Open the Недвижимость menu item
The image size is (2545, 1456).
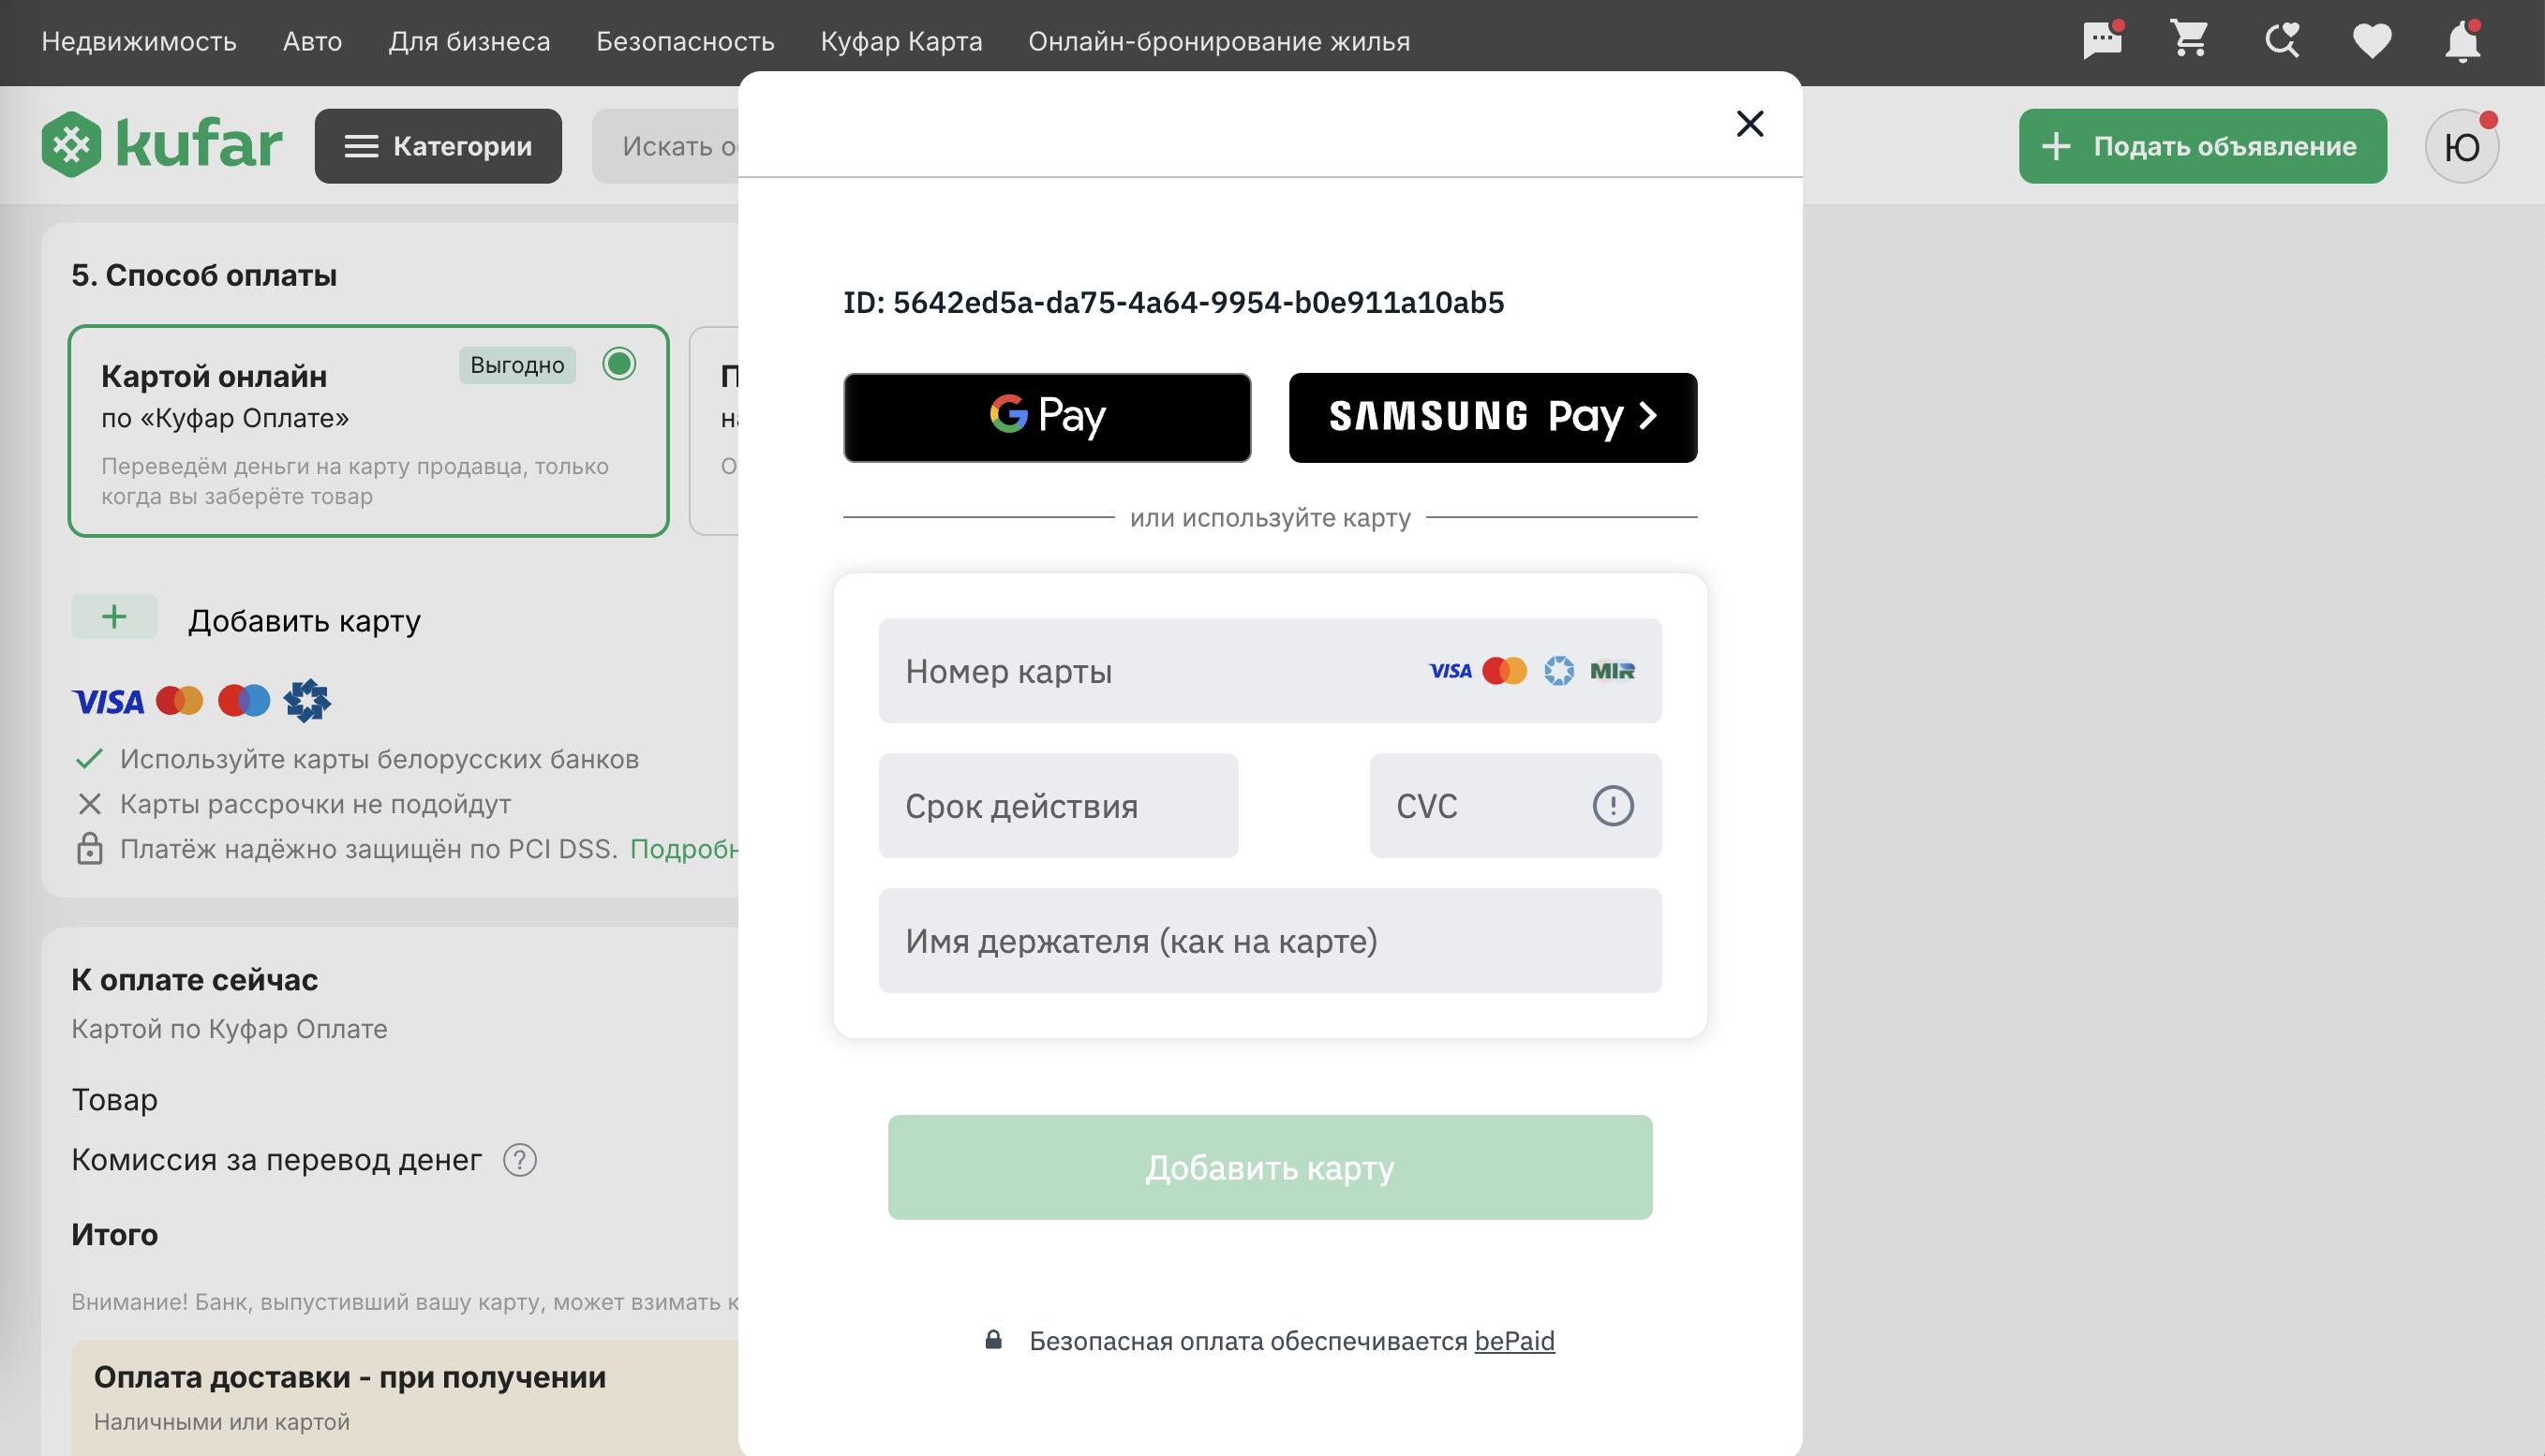point(139,41)
